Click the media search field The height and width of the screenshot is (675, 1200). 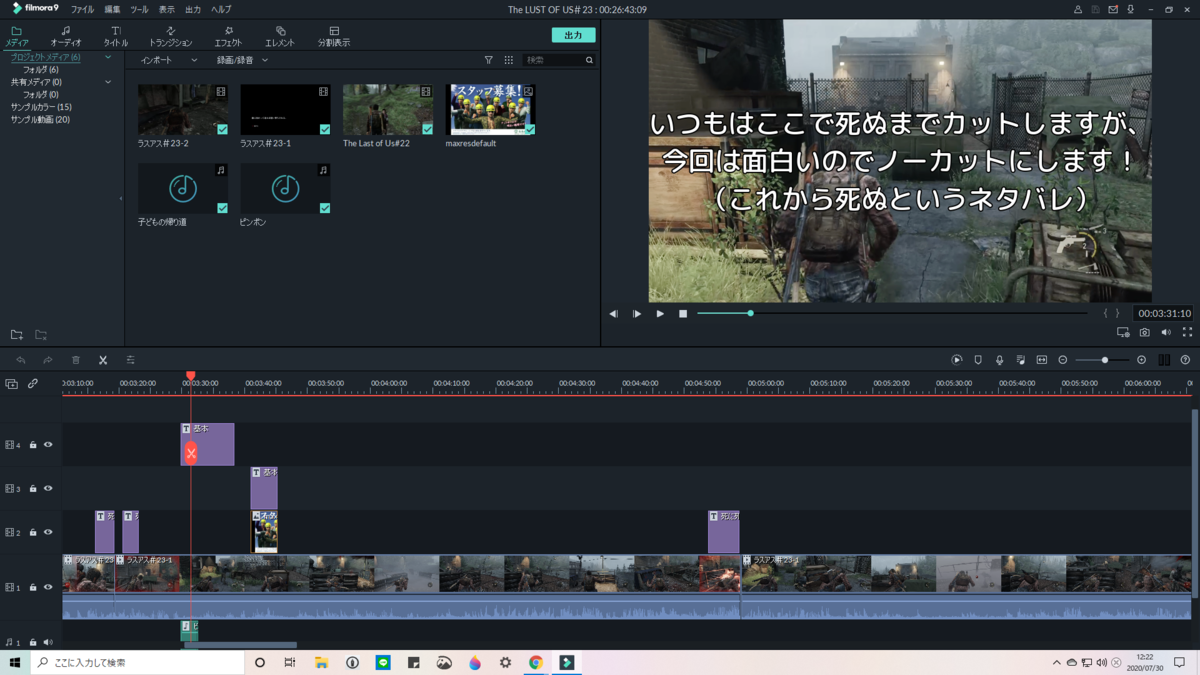[558, 60]
